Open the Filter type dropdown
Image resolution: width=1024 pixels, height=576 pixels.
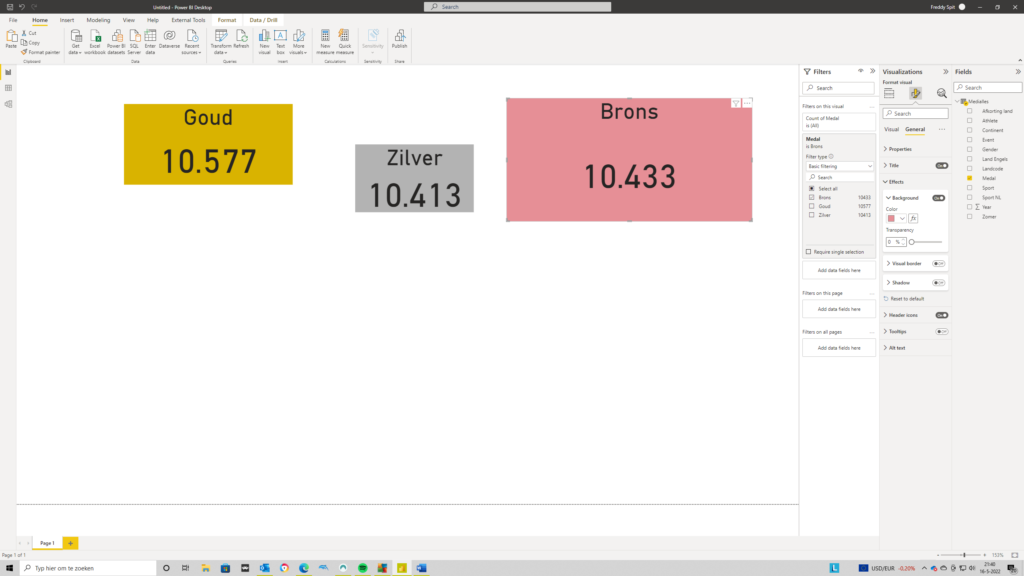click(839, 165)
